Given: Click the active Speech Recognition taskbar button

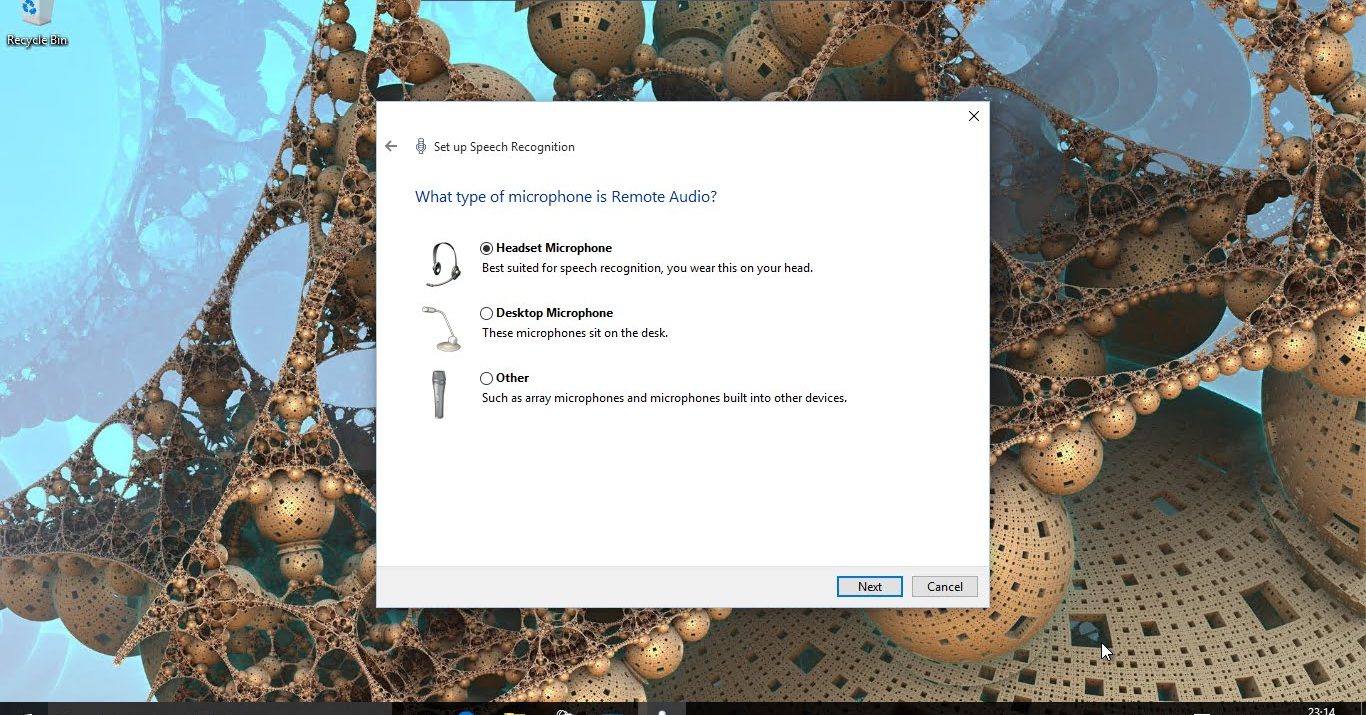Looking at the screenshot, I should pyautogui.click(x=661, y=711).
